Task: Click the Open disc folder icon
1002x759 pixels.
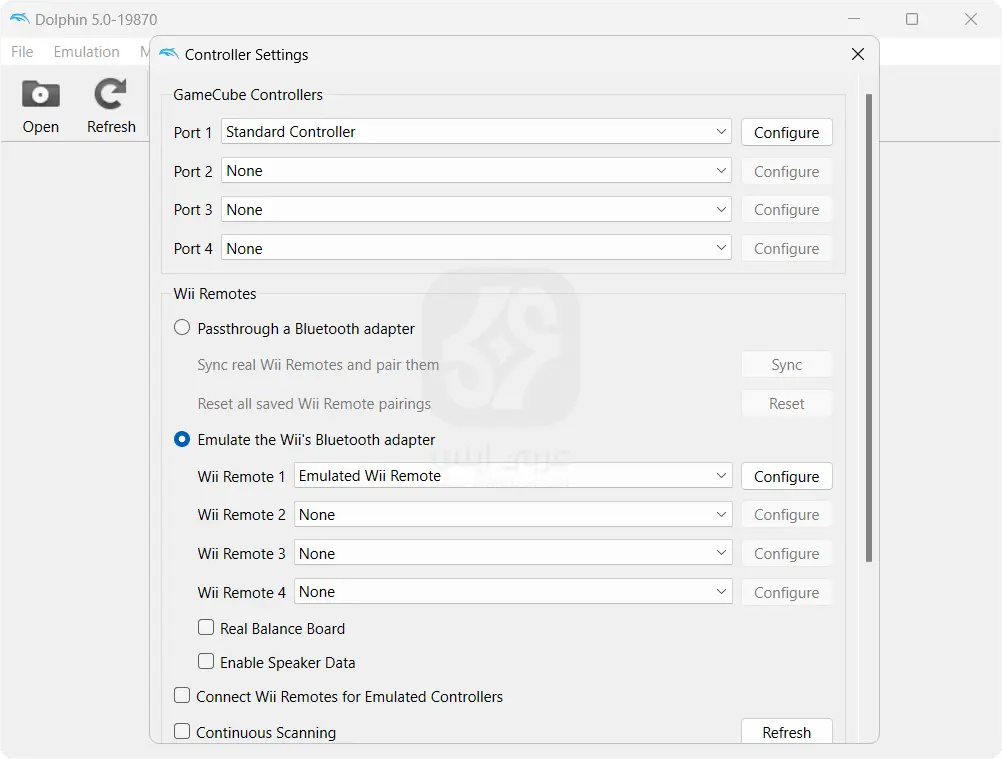Action: point(41,95)
